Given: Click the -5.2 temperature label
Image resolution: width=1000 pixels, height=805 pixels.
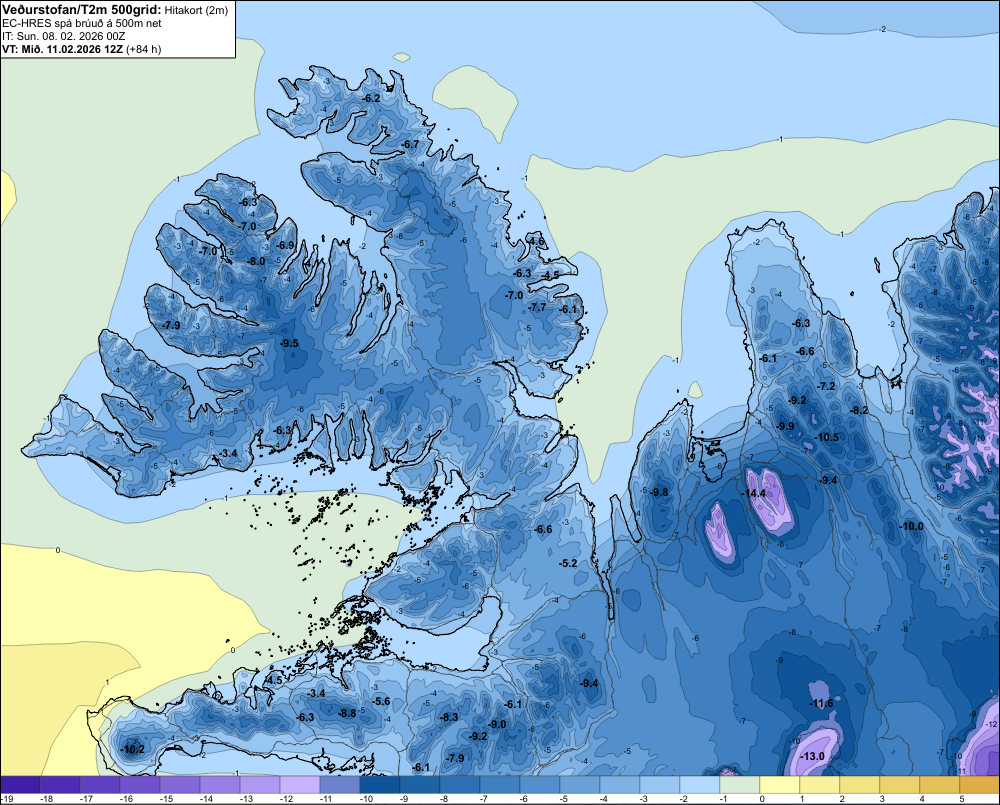Looking at the screenshot, I should 568,563.
